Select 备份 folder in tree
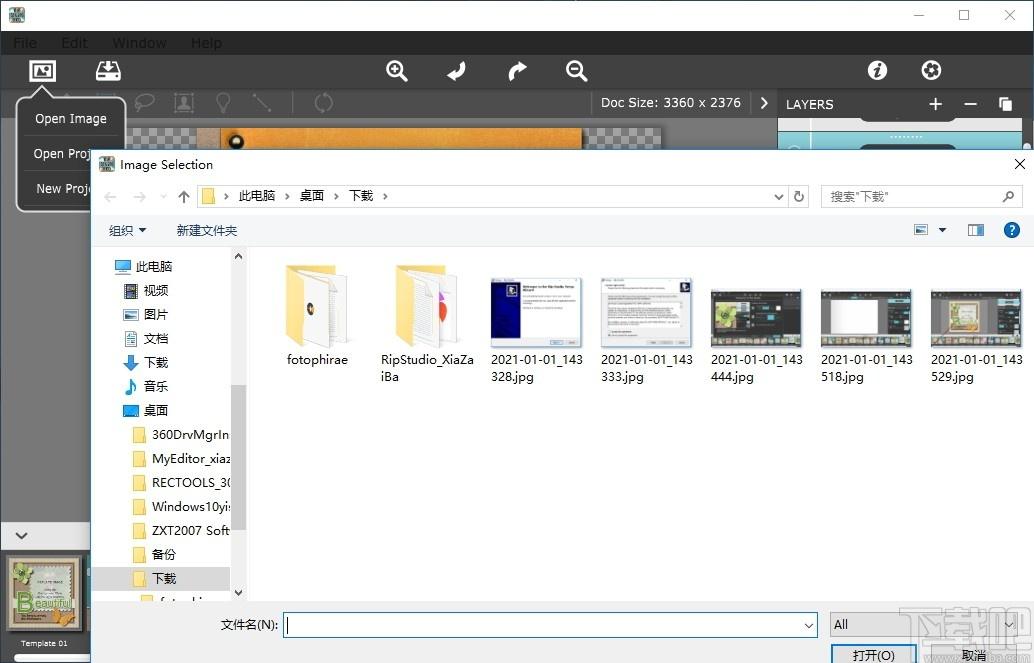 [154, 554]
